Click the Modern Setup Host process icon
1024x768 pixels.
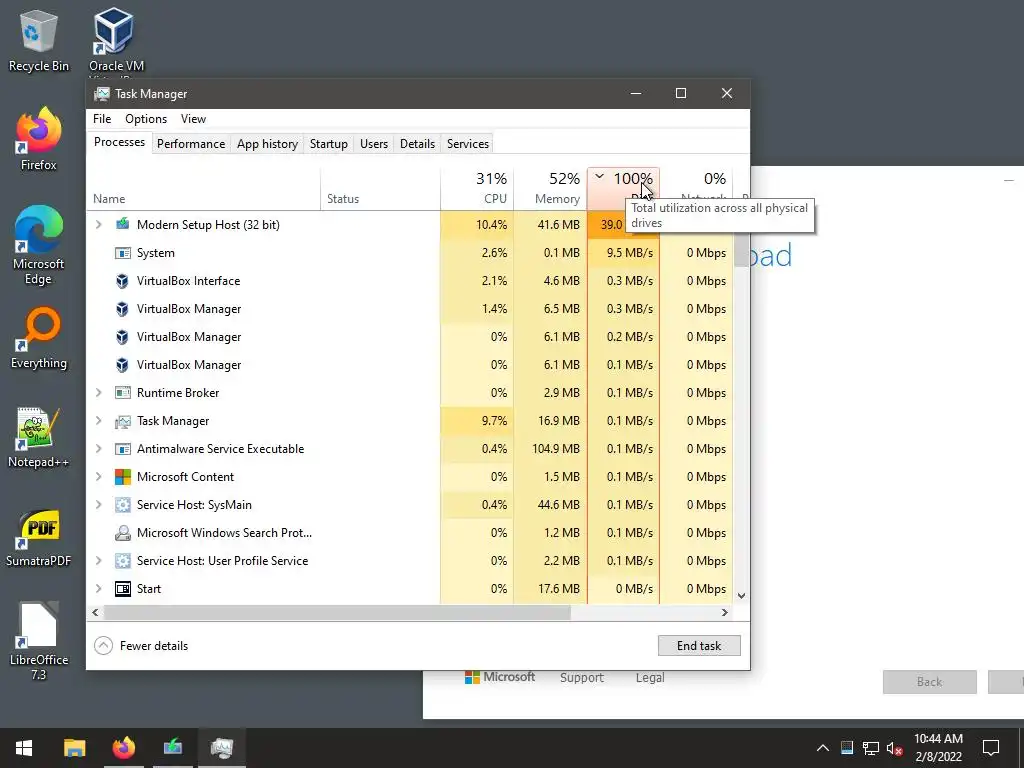tap(122, 225)
